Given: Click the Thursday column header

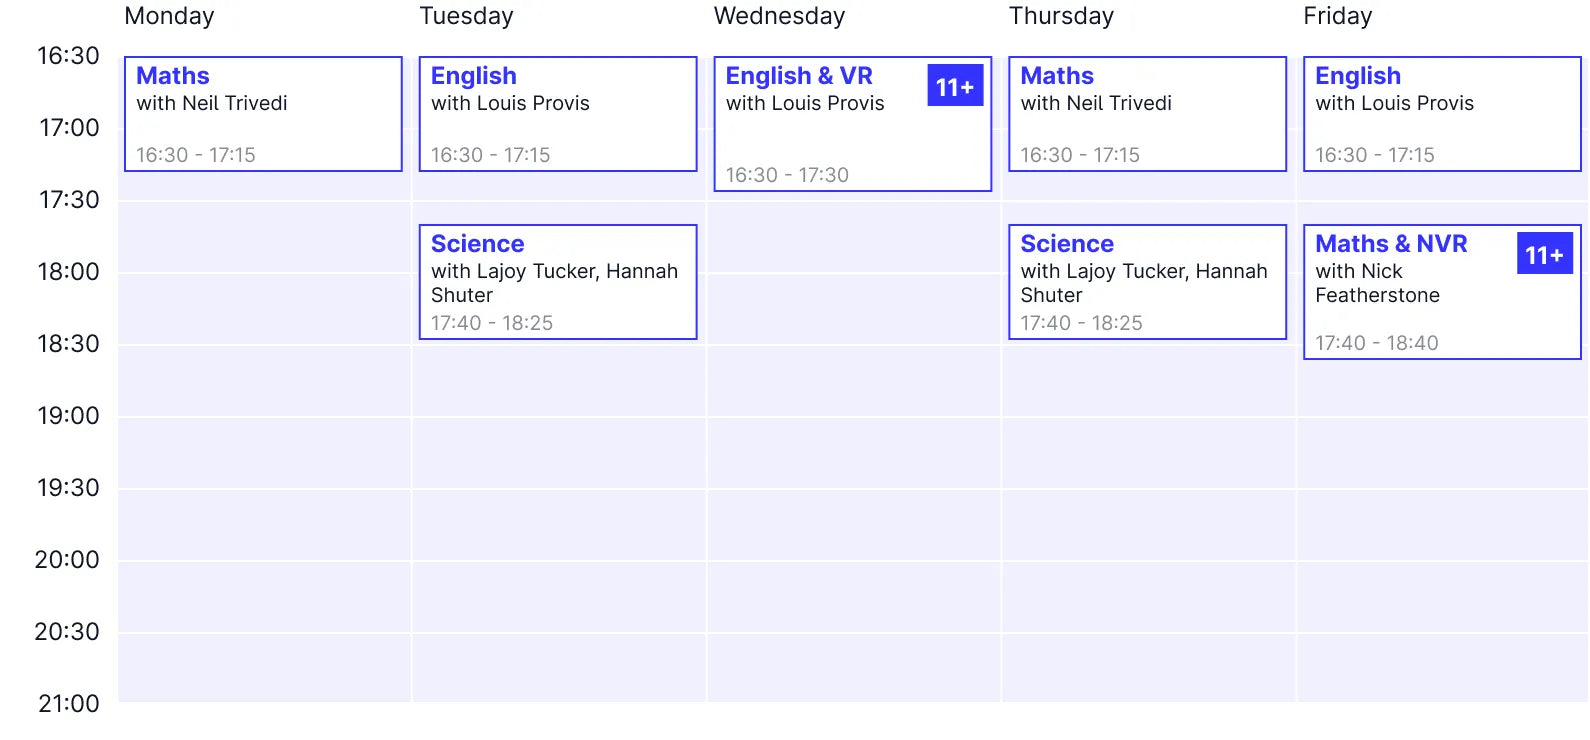Looking at the screenshot, I should pos(1061,16).
